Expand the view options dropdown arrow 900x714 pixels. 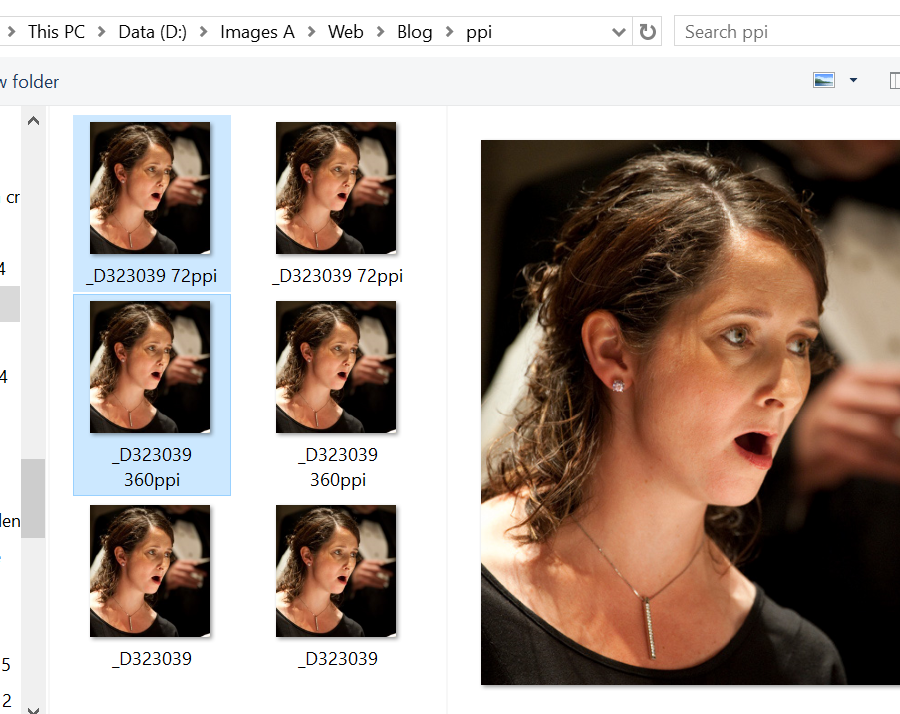point(854,80)
